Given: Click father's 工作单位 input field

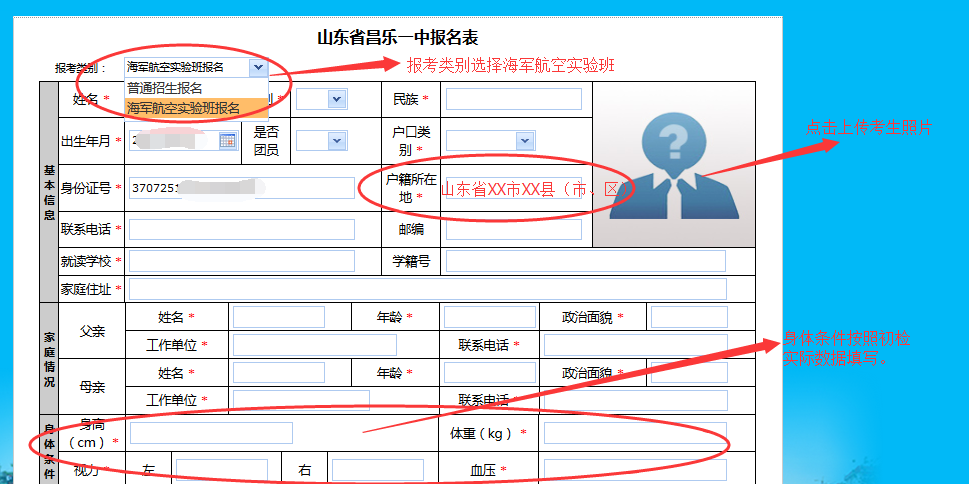Looking at the screenshot, I should 314,345.
